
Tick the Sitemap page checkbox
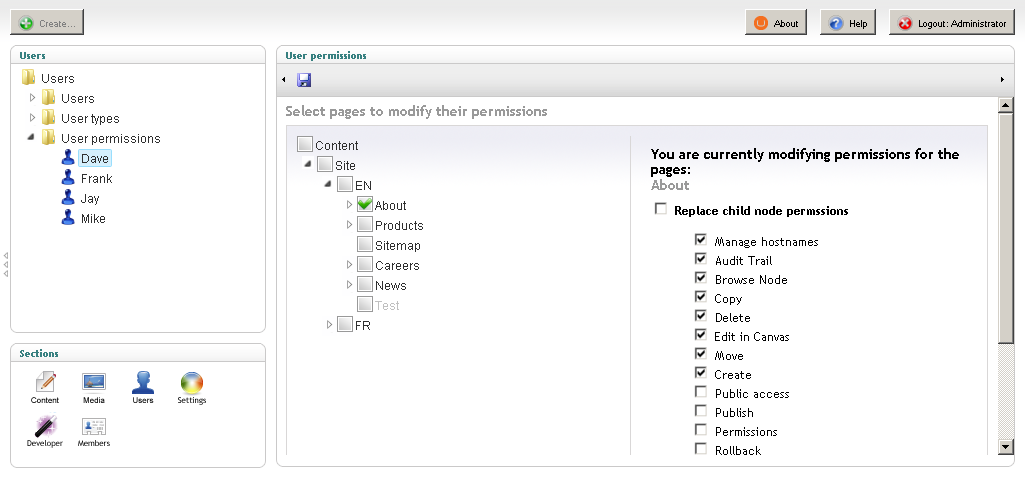coord(365,245)
